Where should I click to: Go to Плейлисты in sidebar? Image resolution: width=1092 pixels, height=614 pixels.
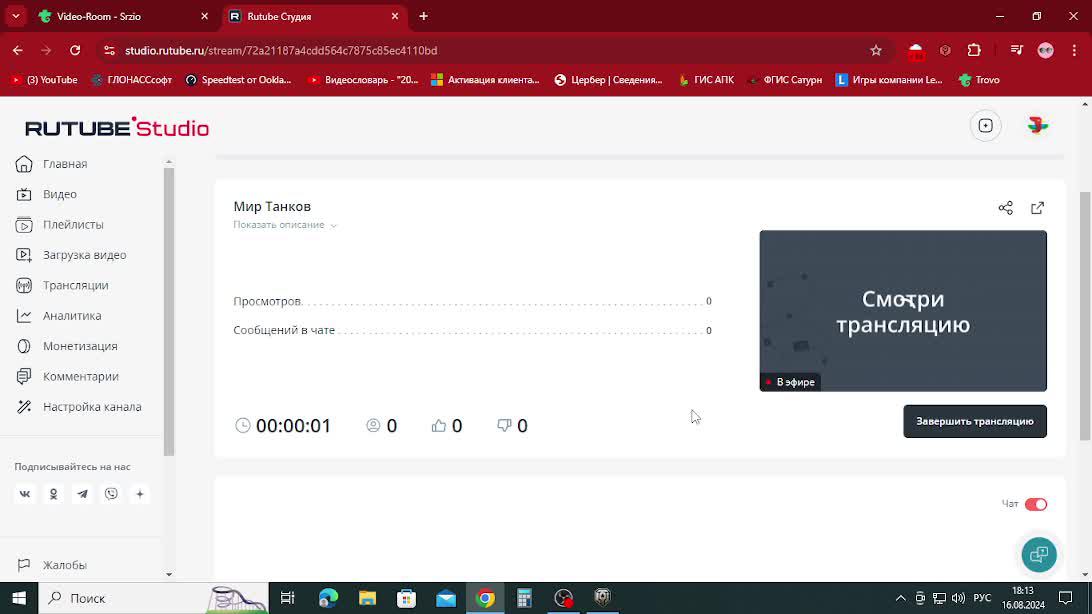(x=60, y=225)
